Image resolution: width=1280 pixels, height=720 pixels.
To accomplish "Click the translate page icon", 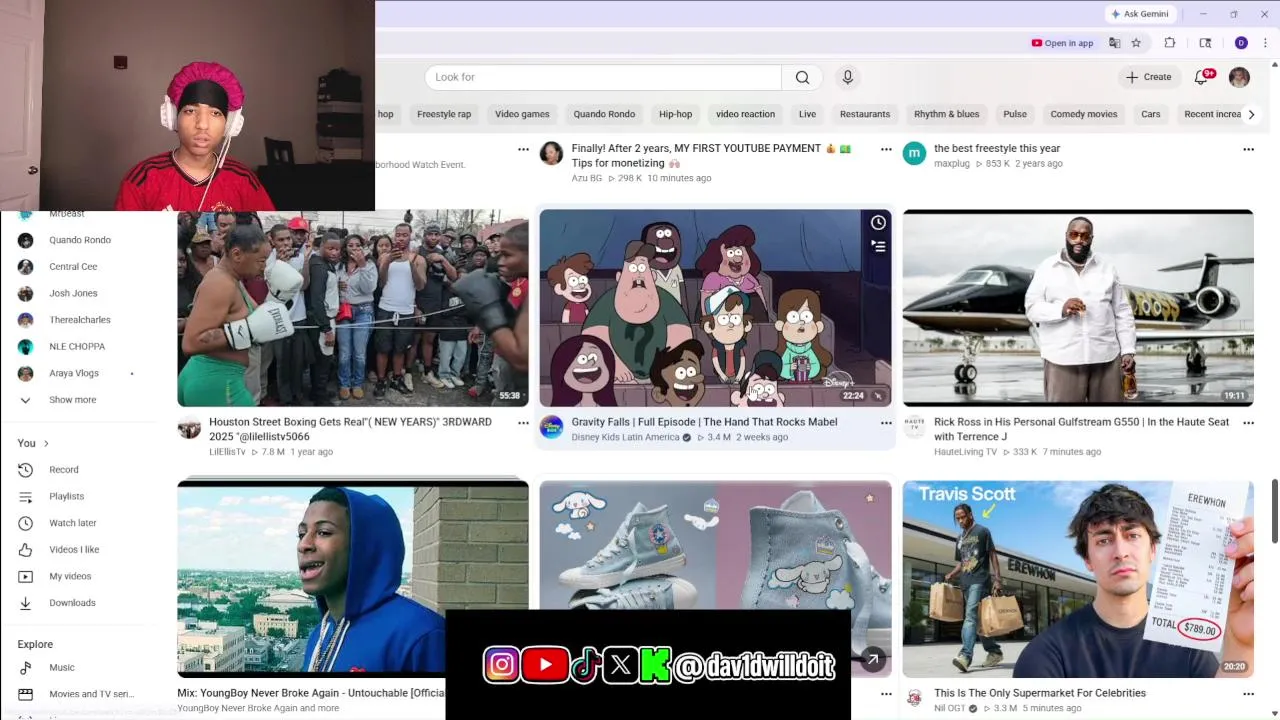I will tap(1114, 43).
